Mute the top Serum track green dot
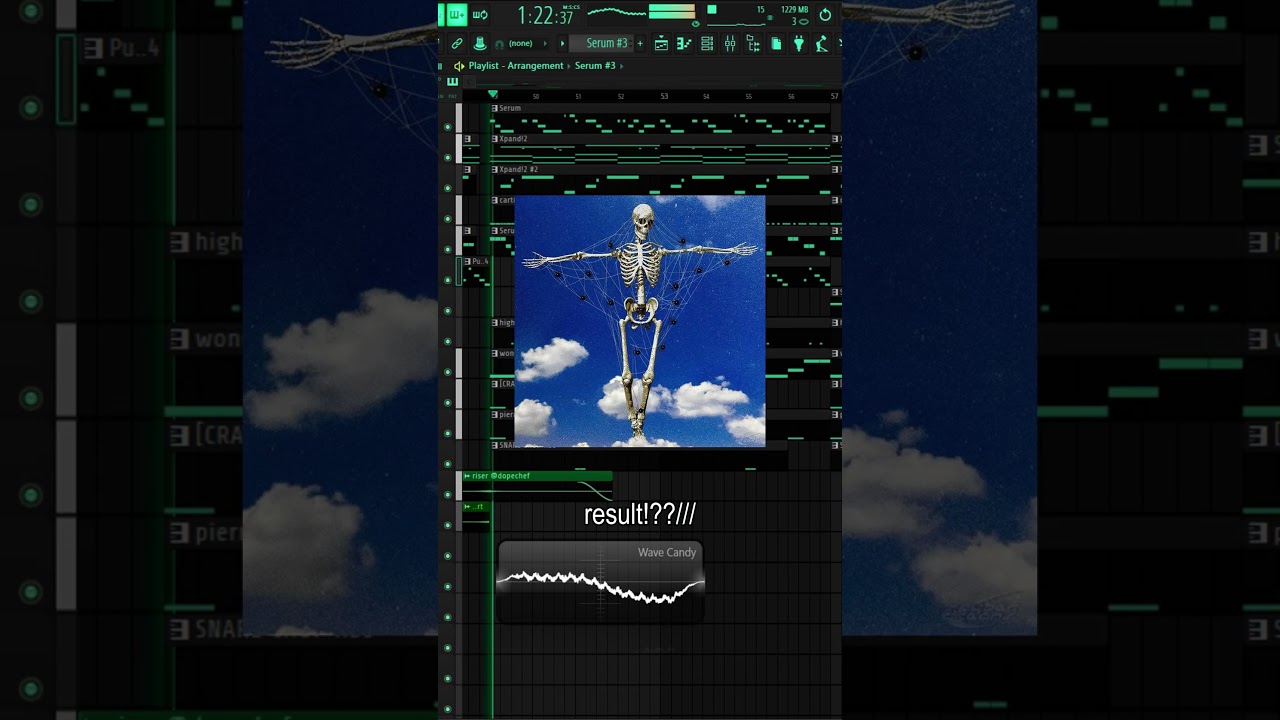The image size is (1280, 720). point(447,127)
